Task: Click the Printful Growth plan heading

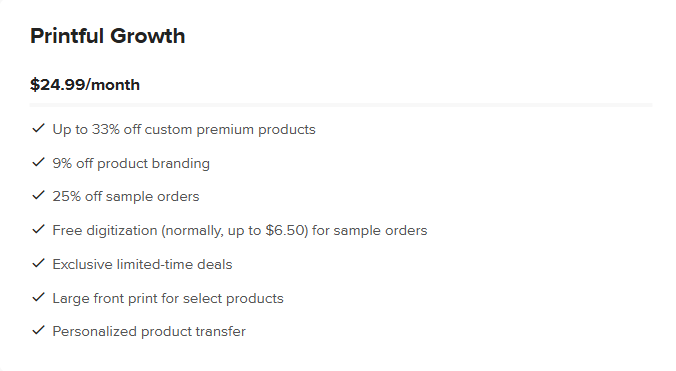Action: (x=108, y=36)
